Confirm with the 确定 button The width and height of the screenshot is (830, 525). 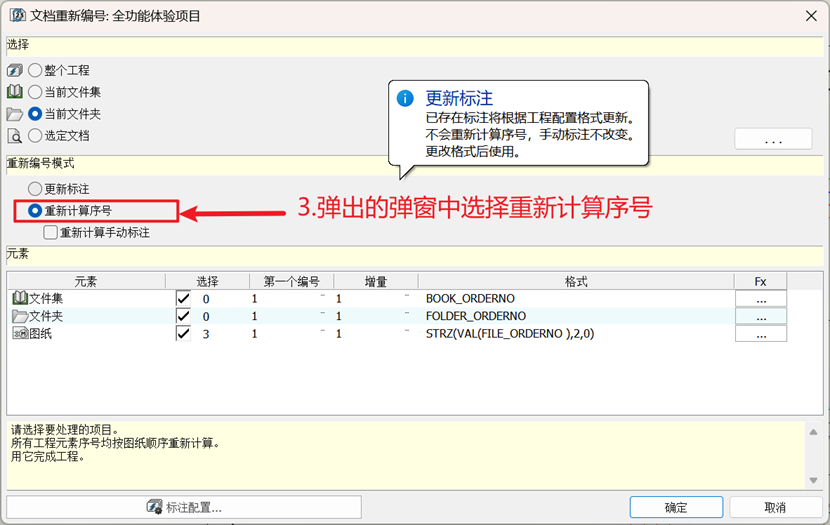[x=676, y=507]
